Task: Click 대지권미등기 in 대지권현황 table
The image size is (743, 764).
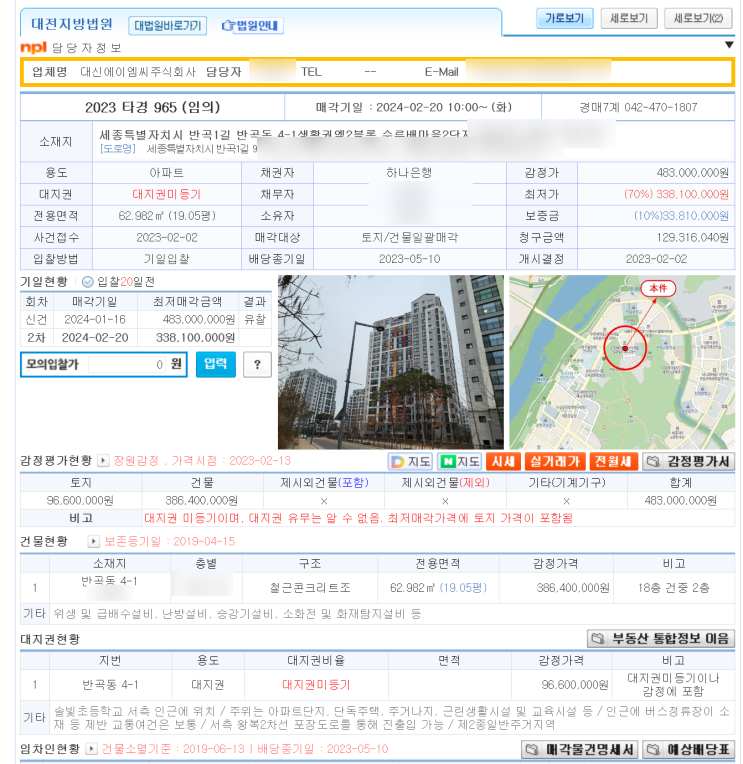Action: pyautogui.click(x=316, y=685)
